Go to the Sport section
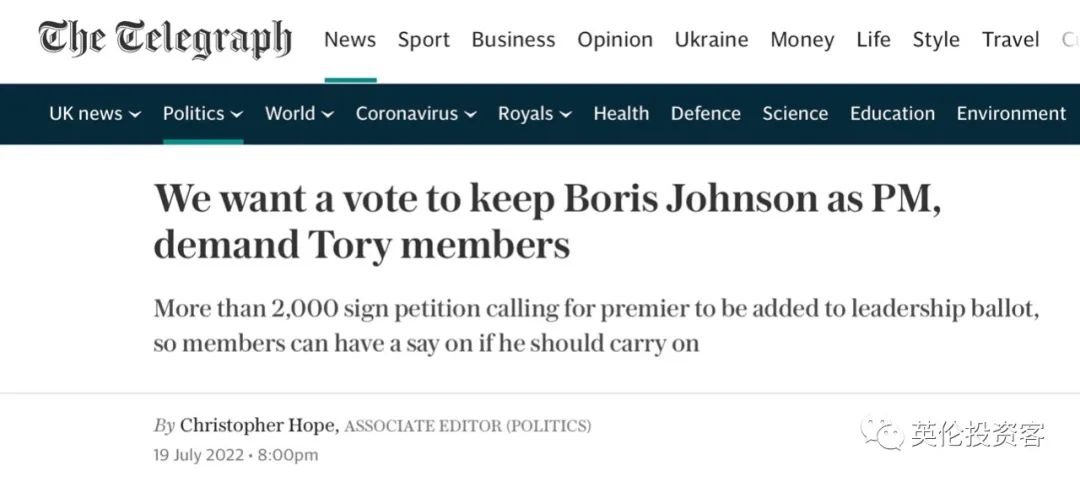 (x=424, y=40)
